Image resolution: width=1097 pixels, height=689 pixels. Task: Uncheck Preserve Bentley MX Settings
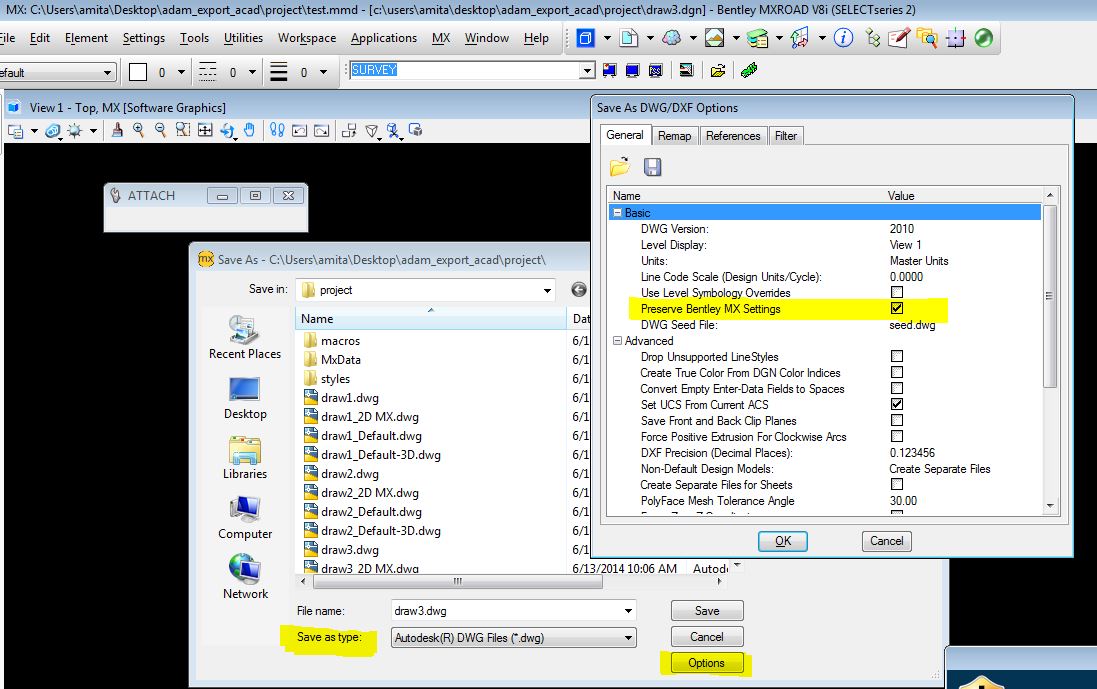897,308
